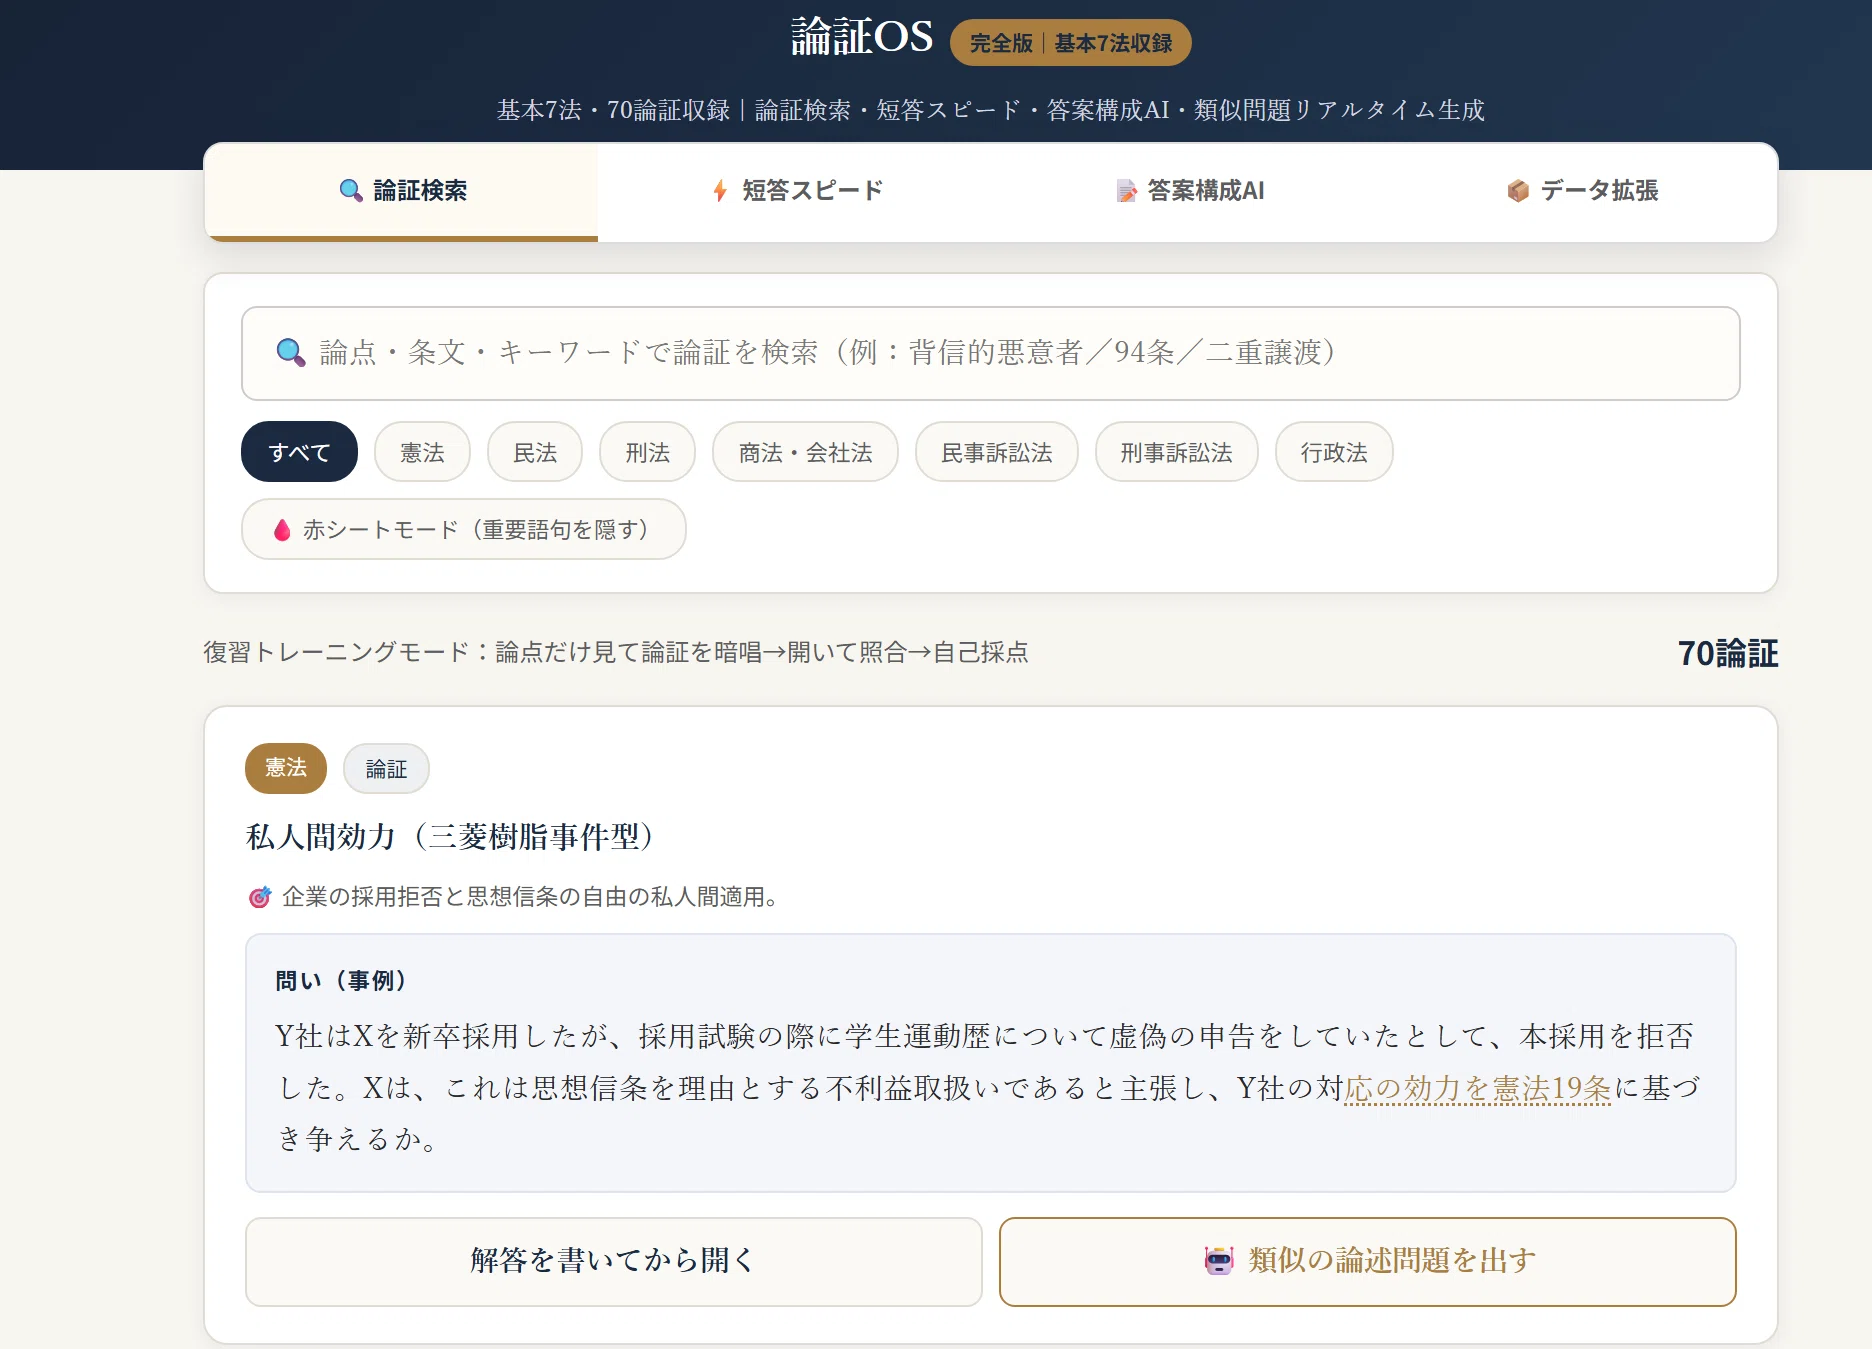Image resolution: width=1872 pixels, height=1349 pixels.
Task: Click the underlined 応の効力を憲法19条 link
Action: 1478,1088
